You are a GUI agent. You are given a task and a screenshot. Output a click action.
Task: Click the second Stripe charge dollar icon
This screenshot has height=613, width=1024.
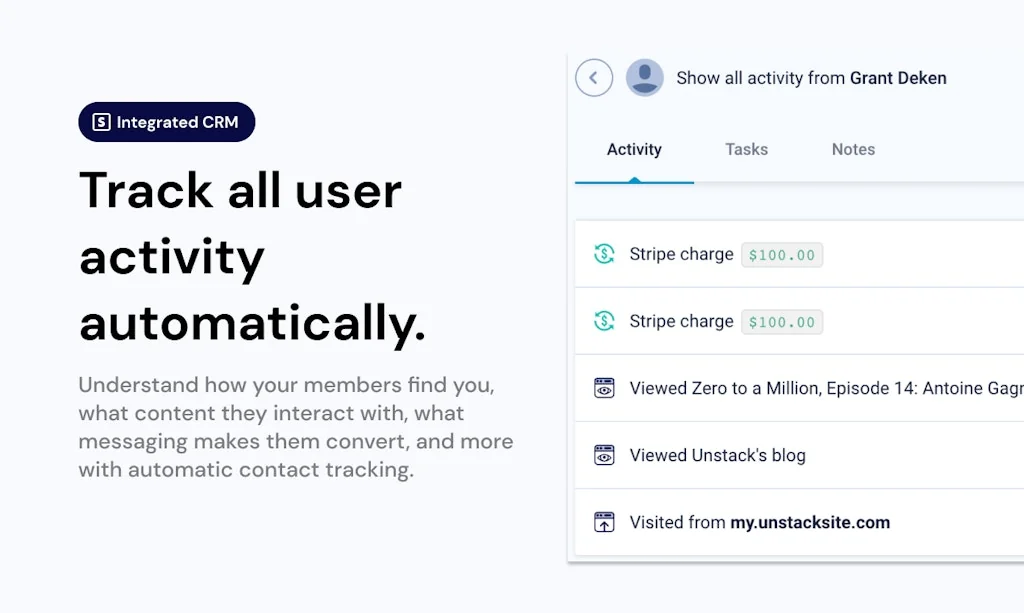604,321
